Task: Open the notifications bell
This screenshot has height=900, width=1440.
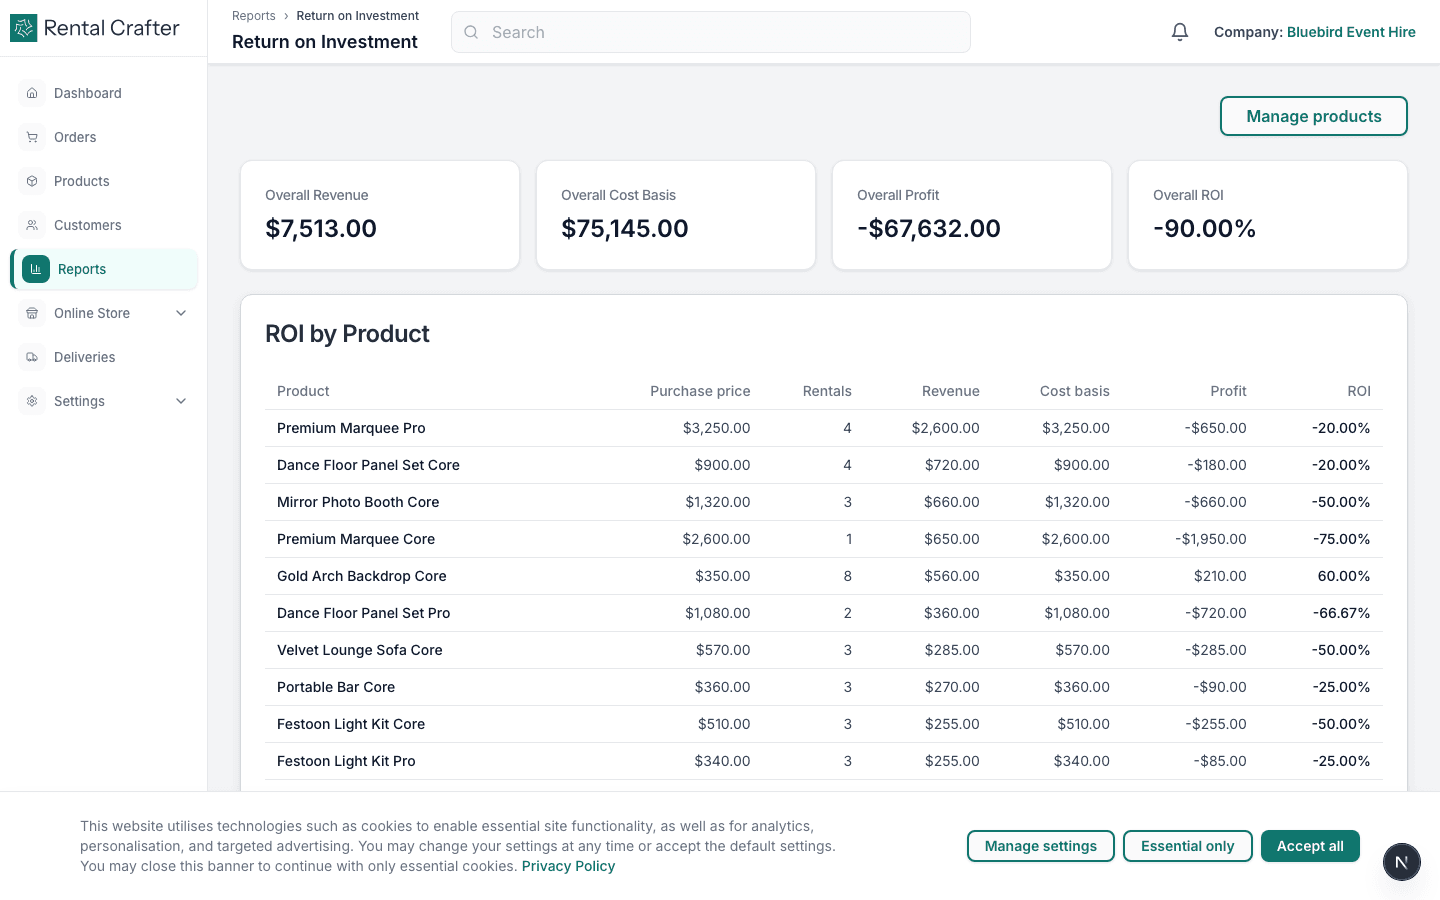Action: coord(1180,32)
